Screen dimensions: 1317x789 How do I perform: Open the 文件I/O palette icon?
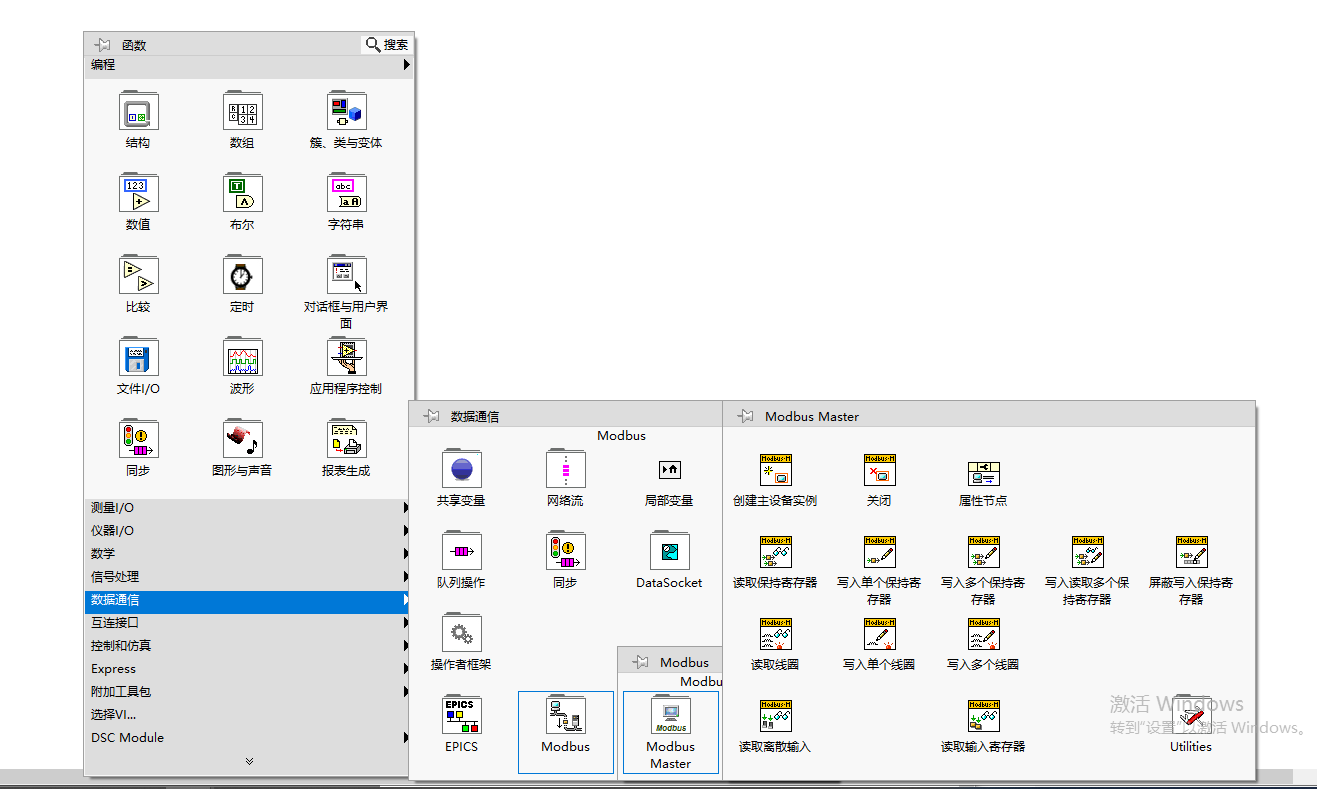[x=138, y=357]
